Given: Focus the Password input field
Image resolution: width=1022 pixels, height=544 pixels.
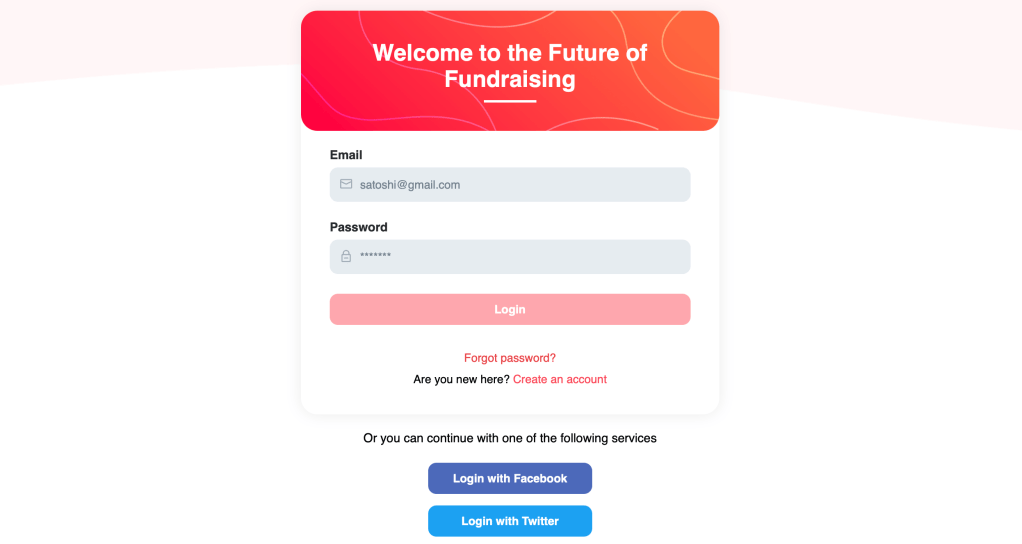Looking at the screenshot, I should click(x=520, y=257).
